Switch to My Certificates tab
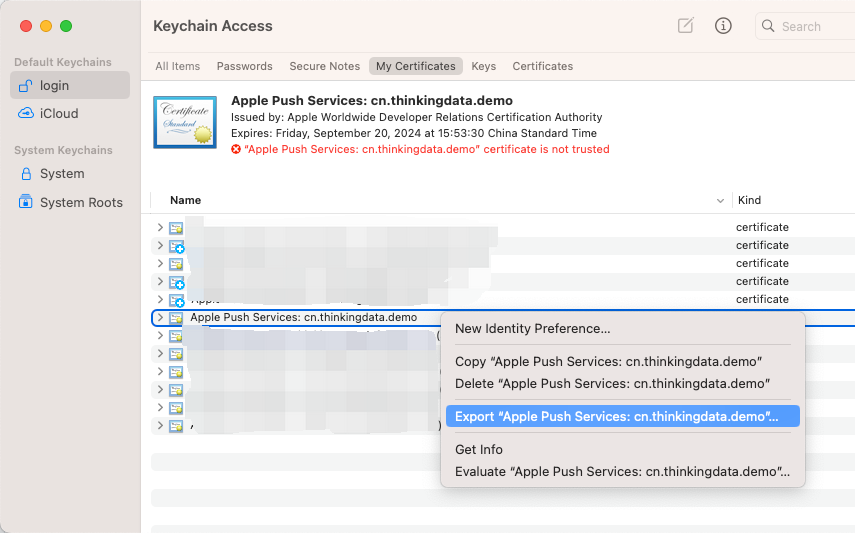 point(416,66)
